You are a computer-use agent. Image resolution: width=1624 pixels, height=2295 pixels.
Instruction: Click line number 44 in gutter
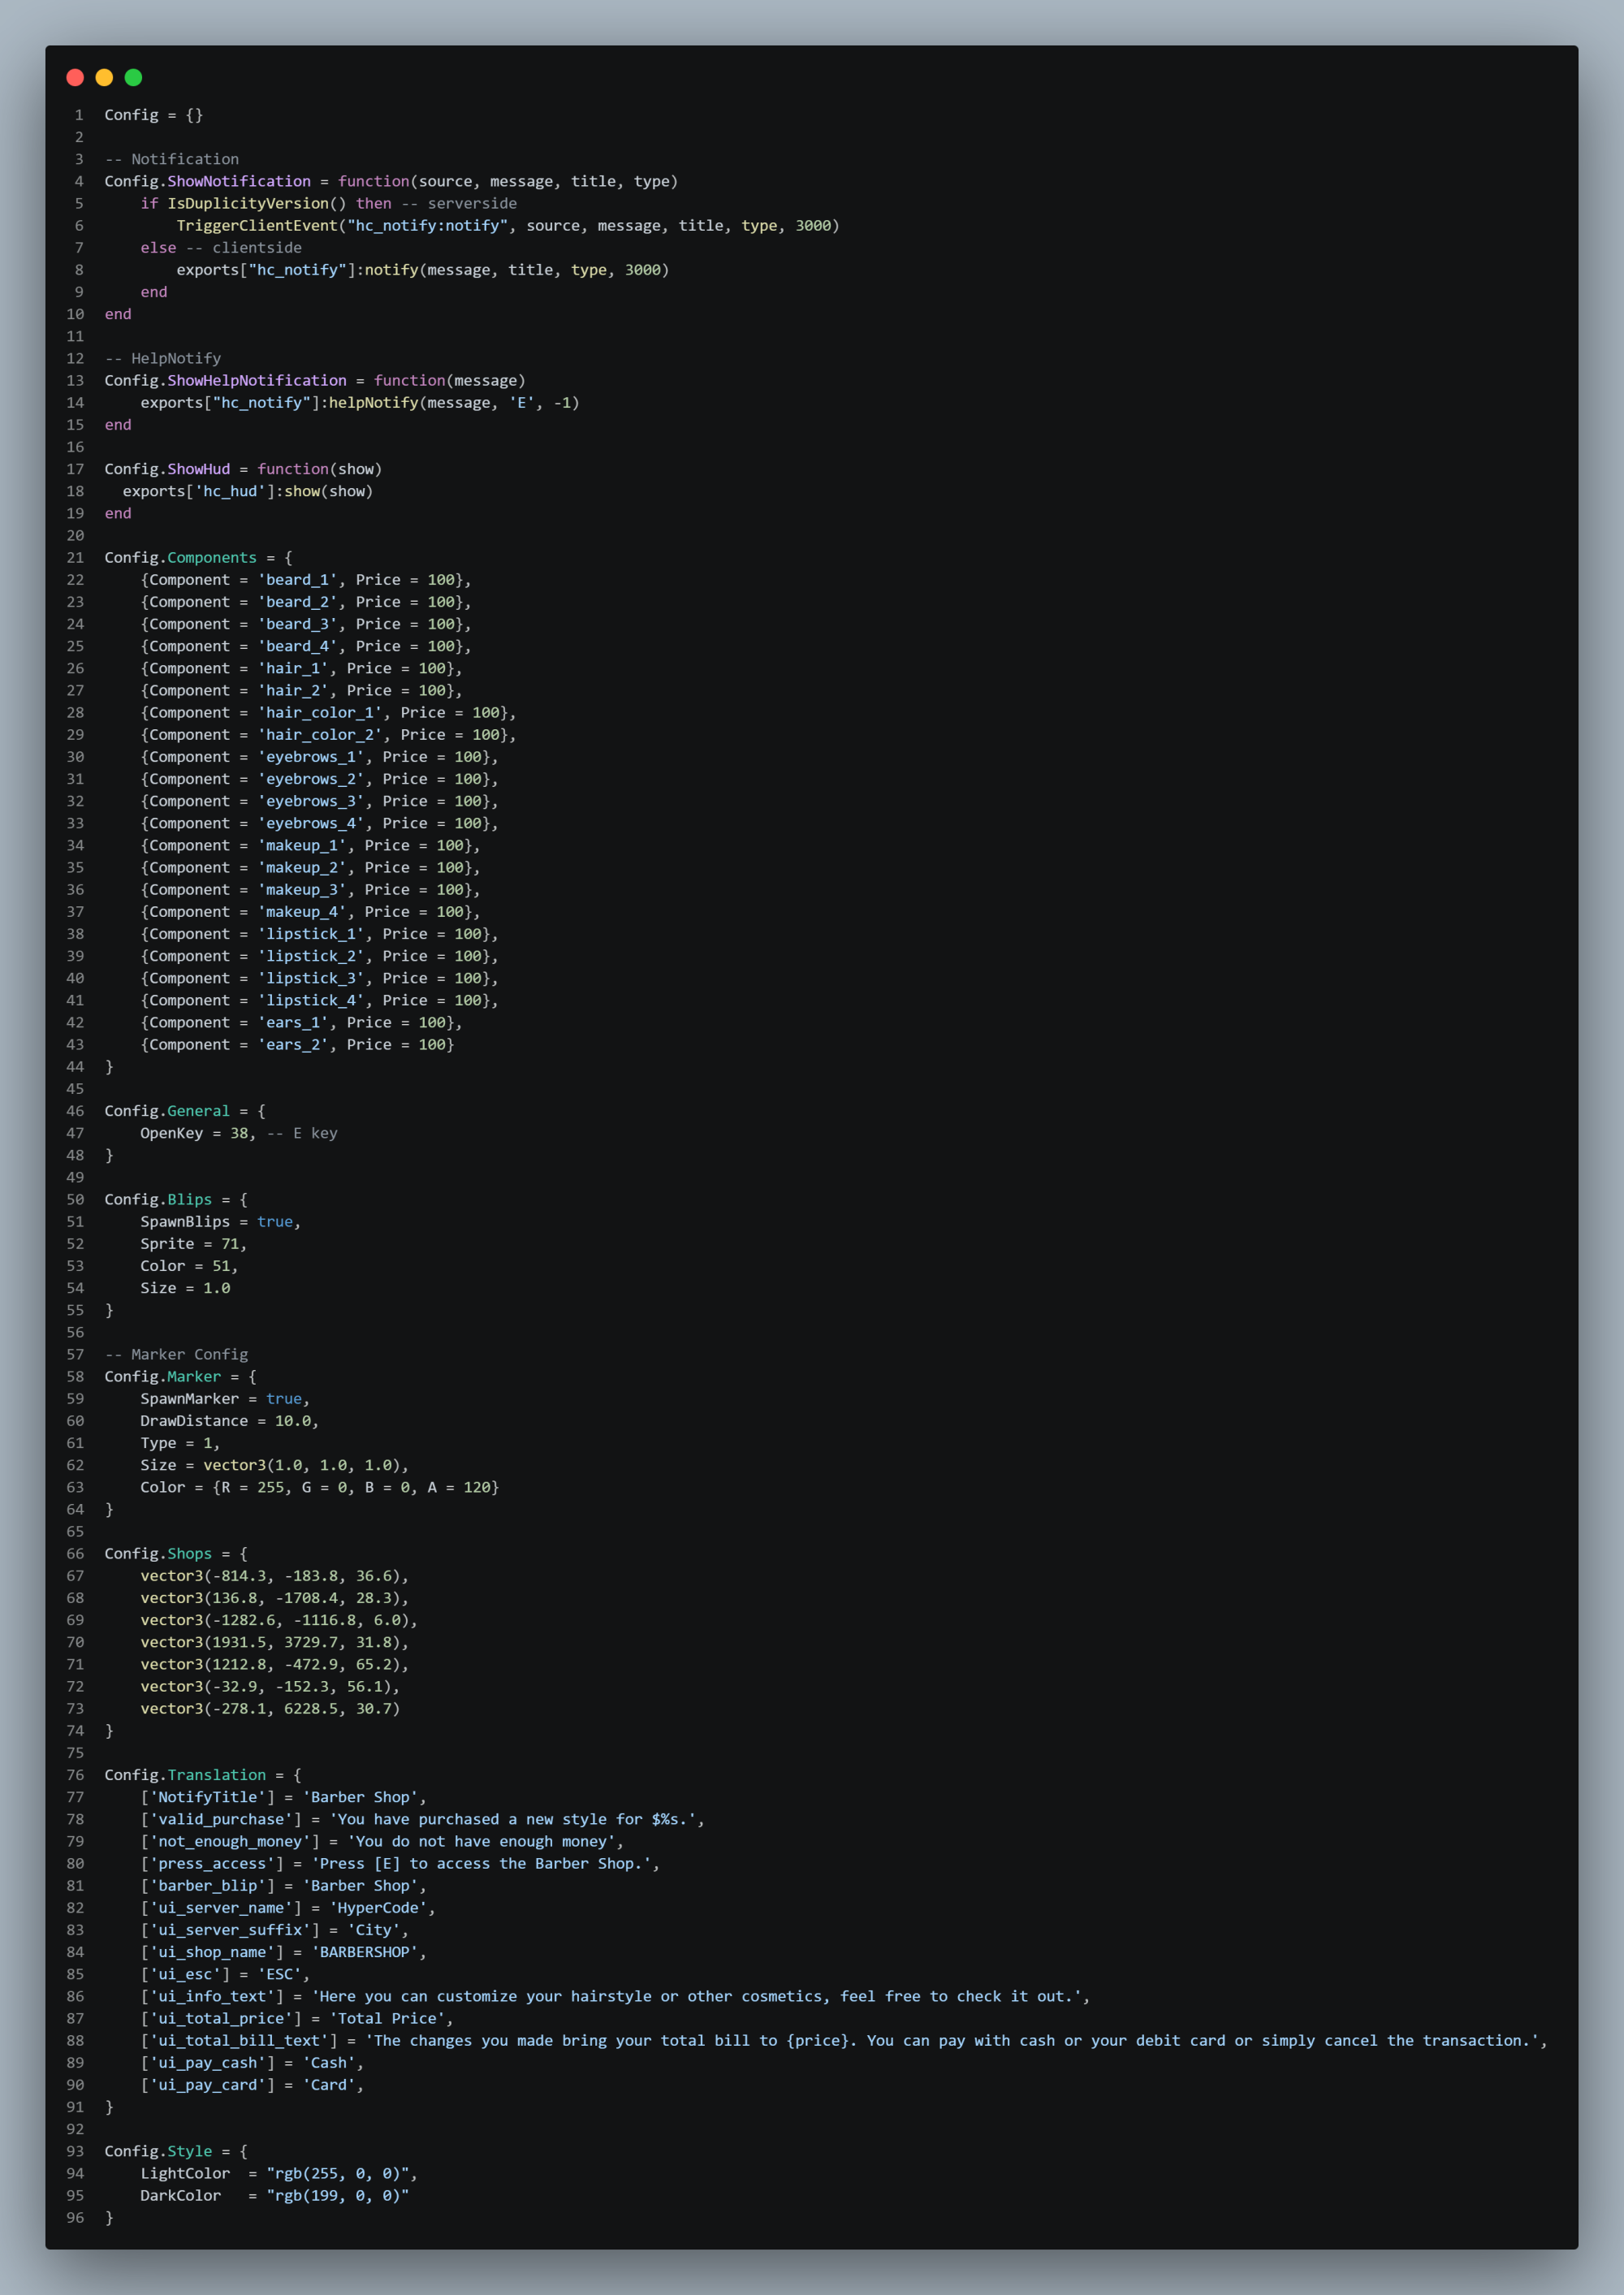75,1066
